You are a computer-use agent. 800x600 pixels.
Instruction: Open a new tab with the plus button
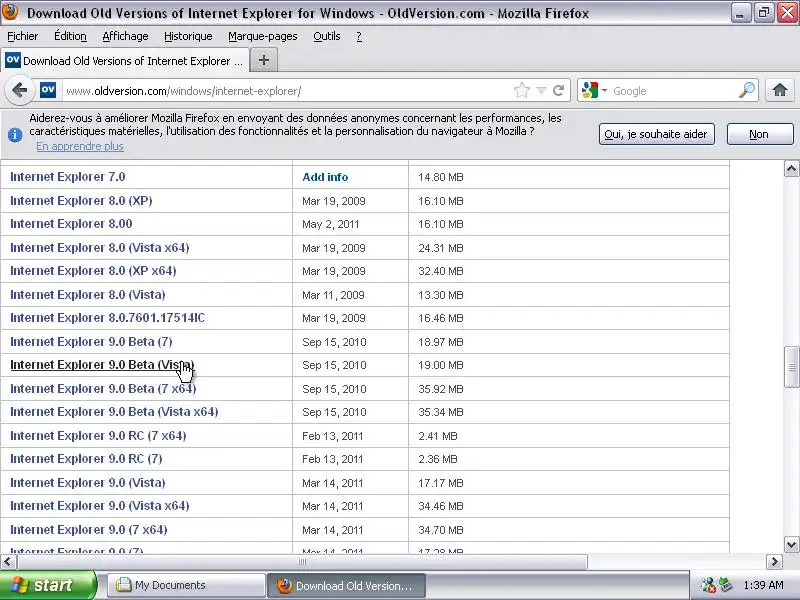[264, 60]
